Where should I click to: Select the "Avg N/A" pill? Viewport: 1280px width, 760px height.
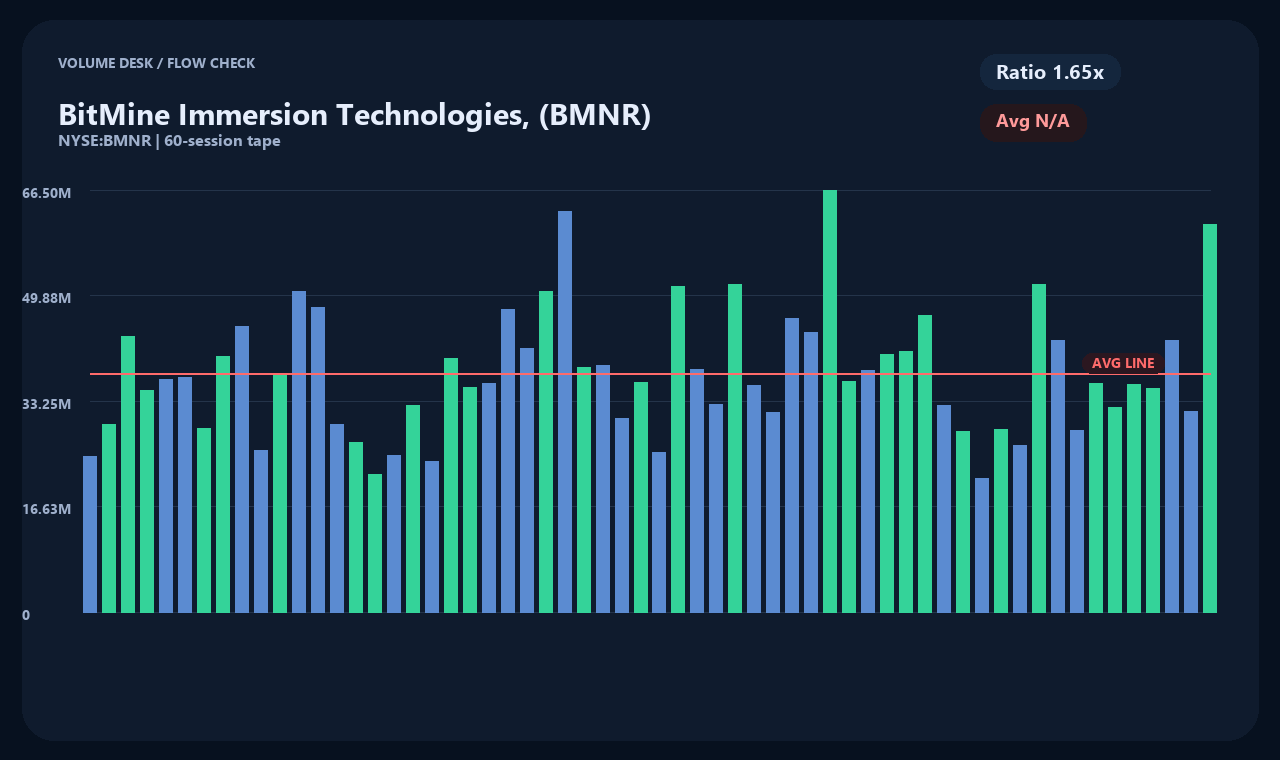coord(1033,122)
